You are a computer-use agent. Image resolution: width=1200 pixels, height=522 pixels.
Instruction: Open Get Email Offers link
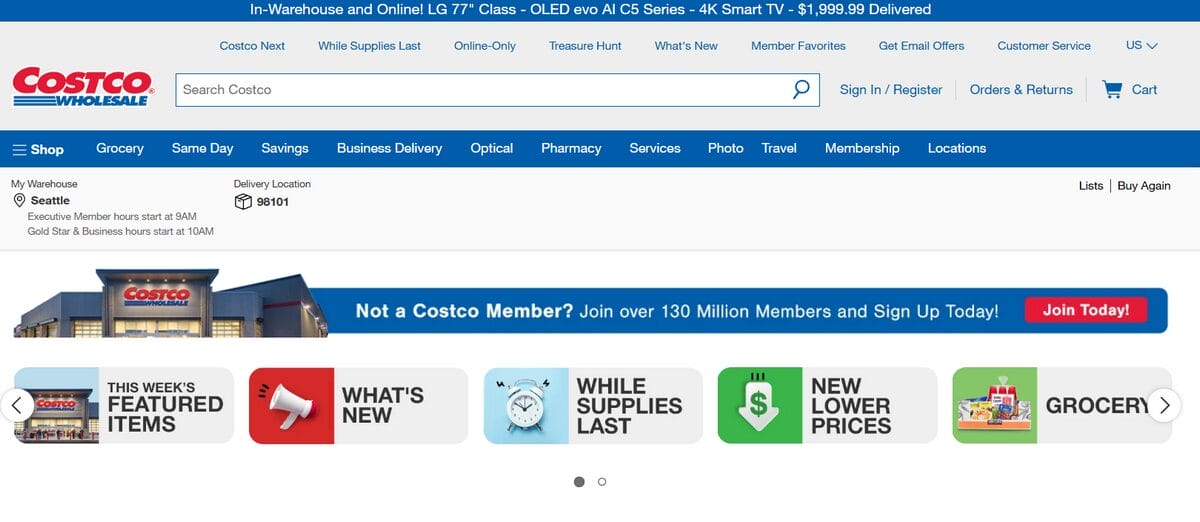point(922,46)
